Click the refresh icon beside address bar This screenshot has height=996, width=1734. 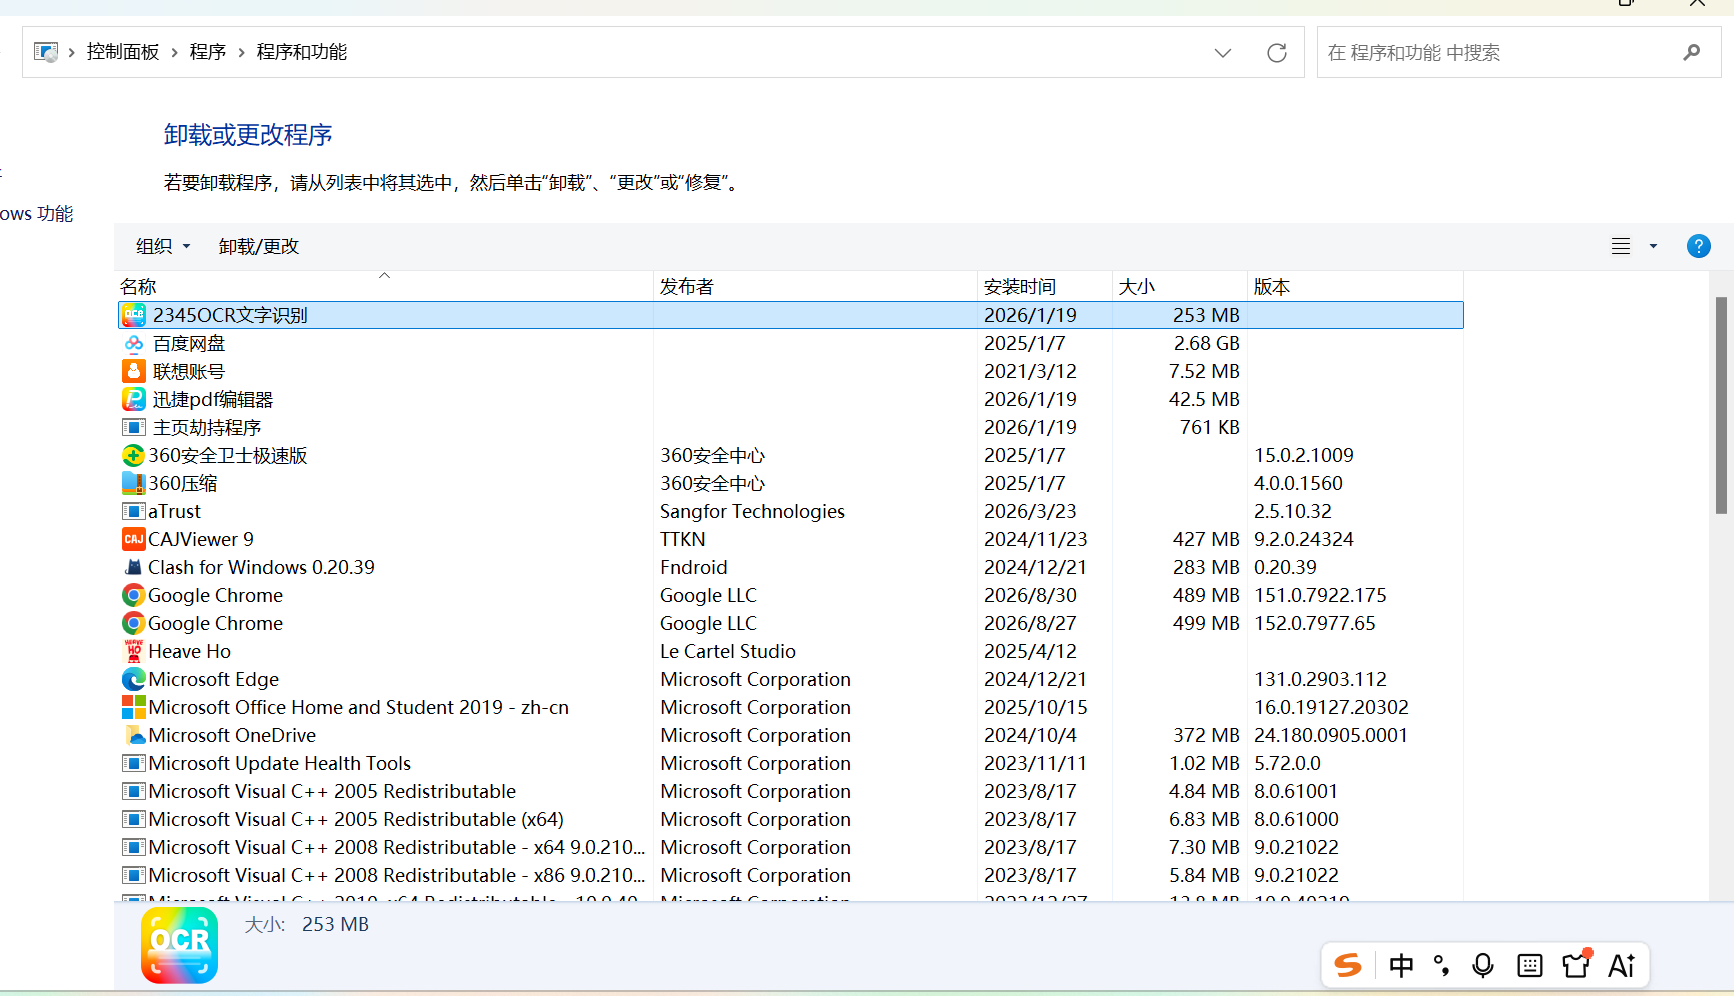click(x=1277, y=53)
